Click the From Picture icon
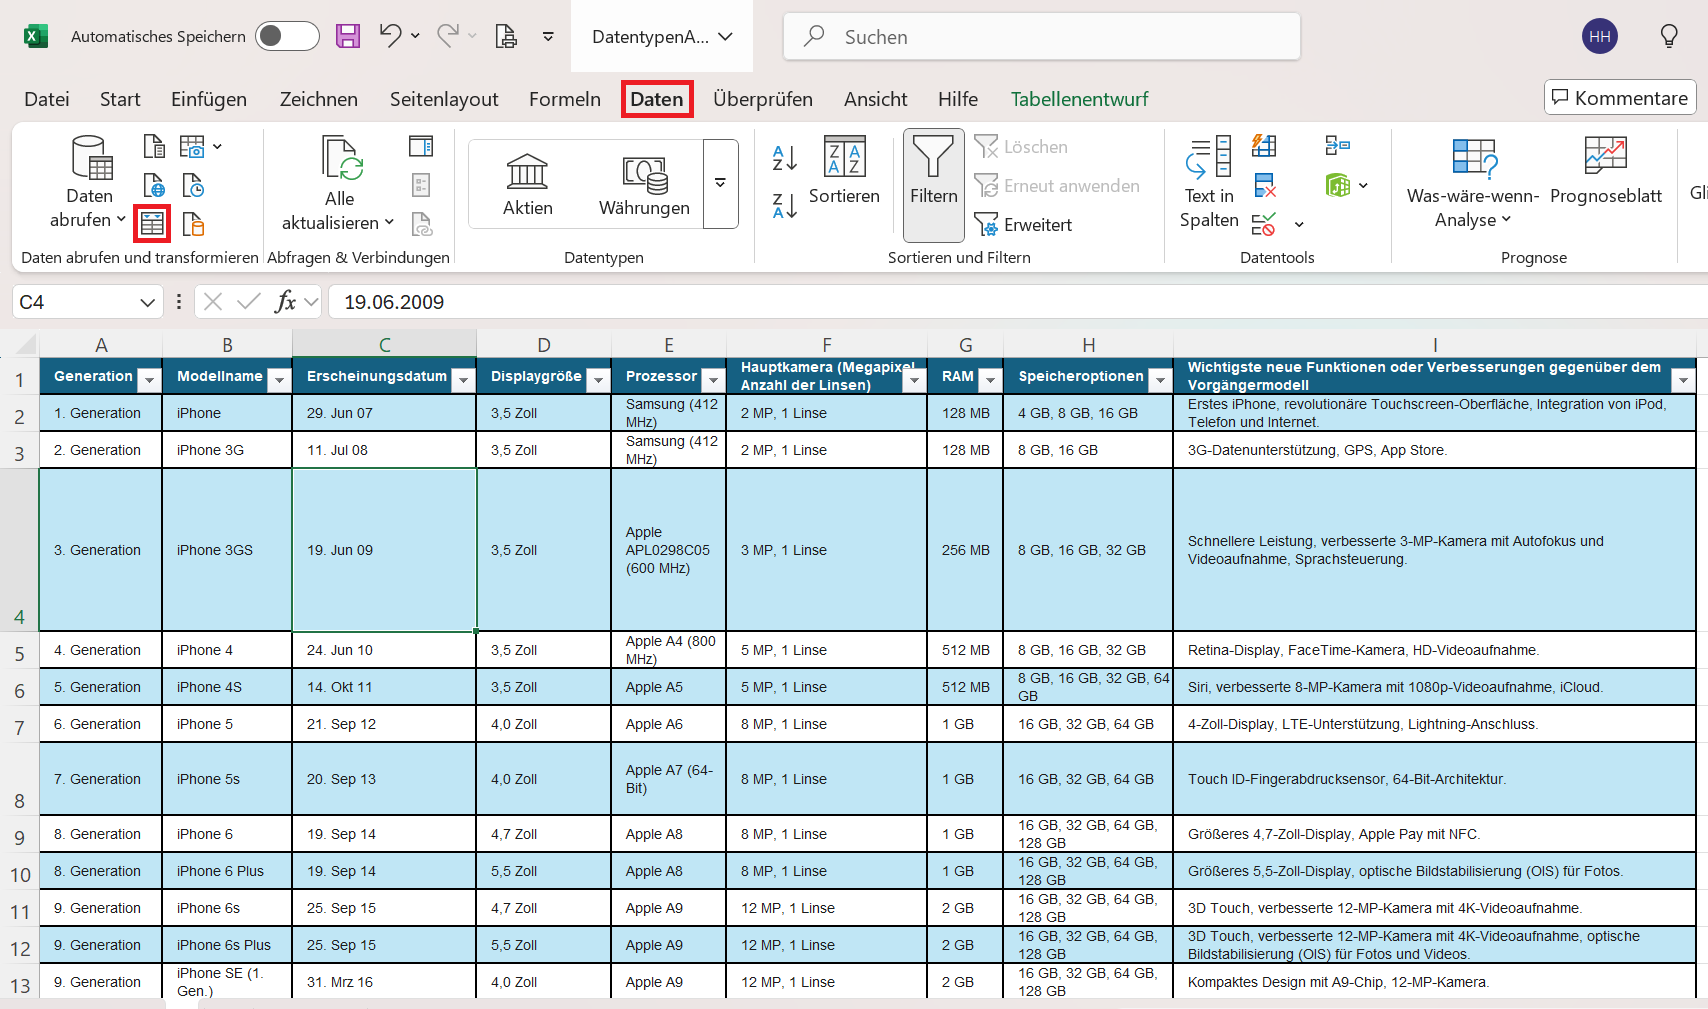The width and height of the screenshot is (1708, 1009). pyautogui.click(x=193, y=146)
